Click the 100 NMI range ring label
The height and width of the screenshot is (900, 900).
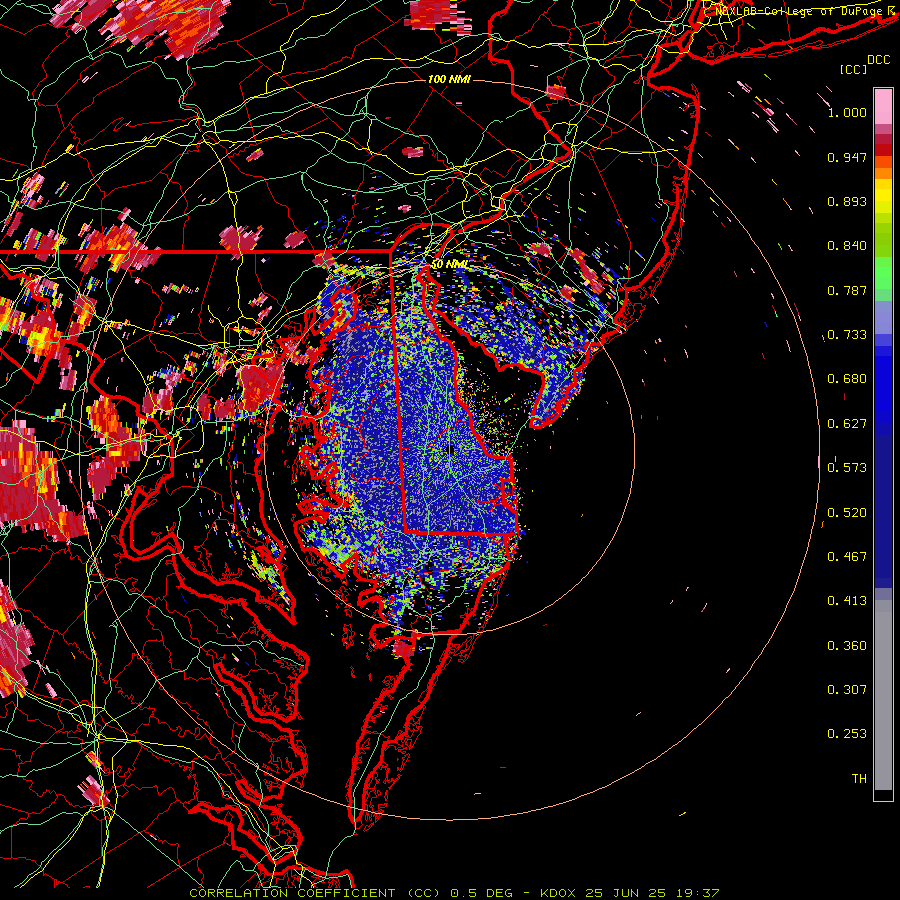[449, 79]
